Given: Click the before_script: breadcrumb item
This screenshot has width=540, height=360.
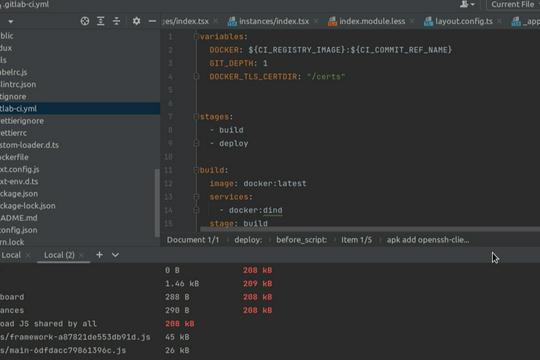Looking at the screenshot, I should click(x=301, y=240).
